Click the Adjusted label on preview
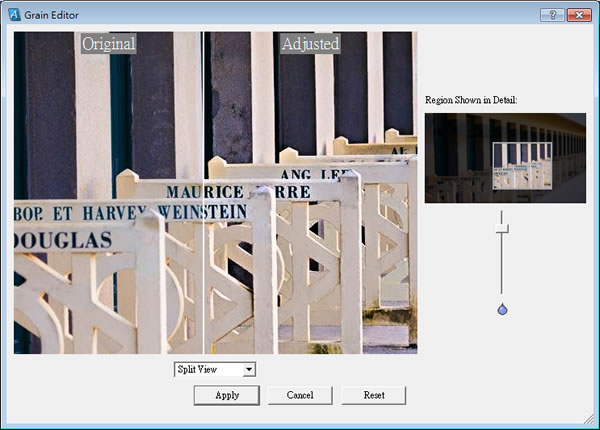 (310, 43)
